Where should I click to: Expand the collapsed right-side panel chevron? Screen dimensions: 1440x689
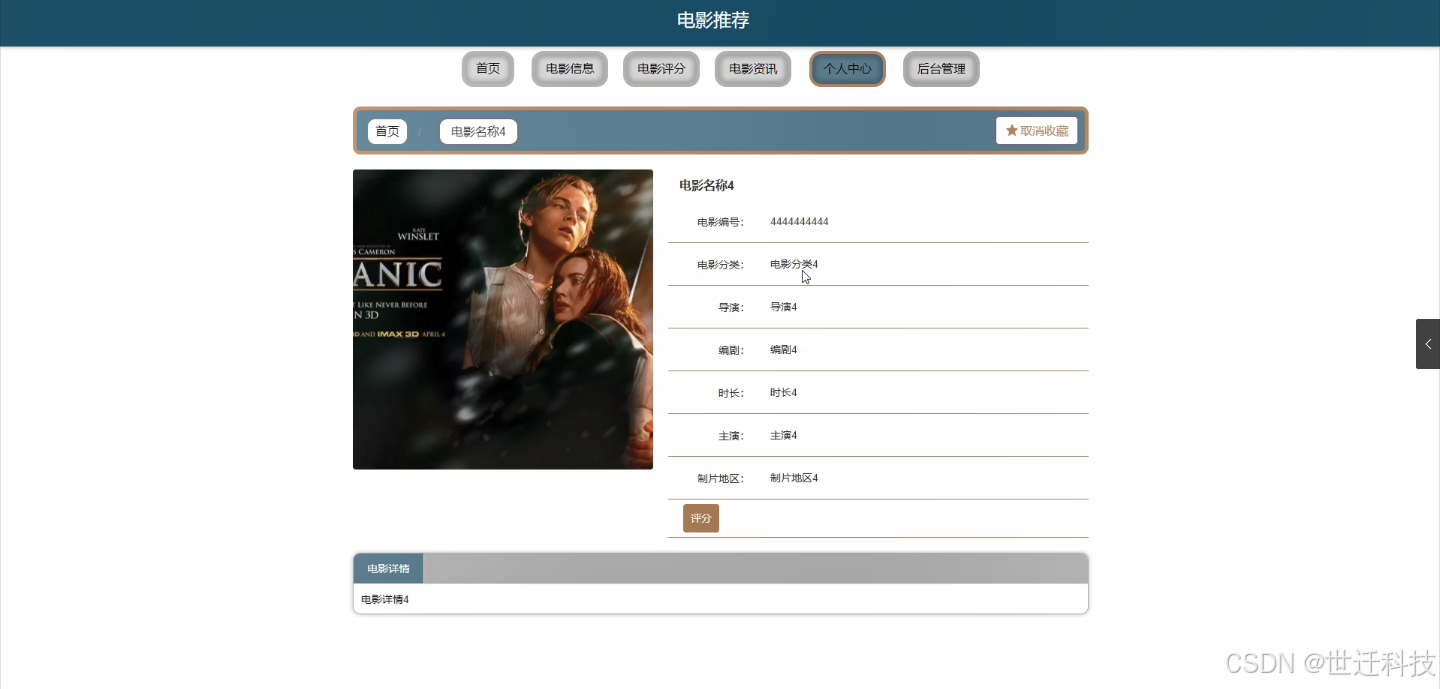[x=1427, y=343]
